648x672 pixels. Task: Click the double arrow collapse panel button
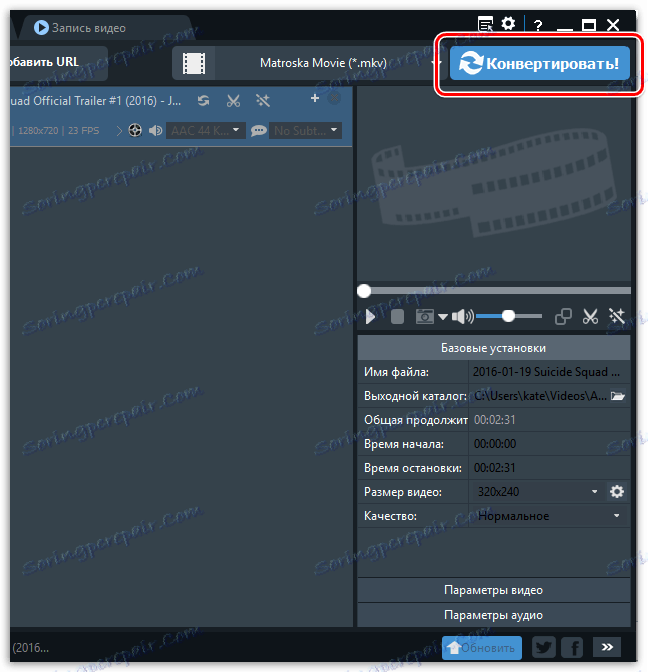click(x=607, y=647)
